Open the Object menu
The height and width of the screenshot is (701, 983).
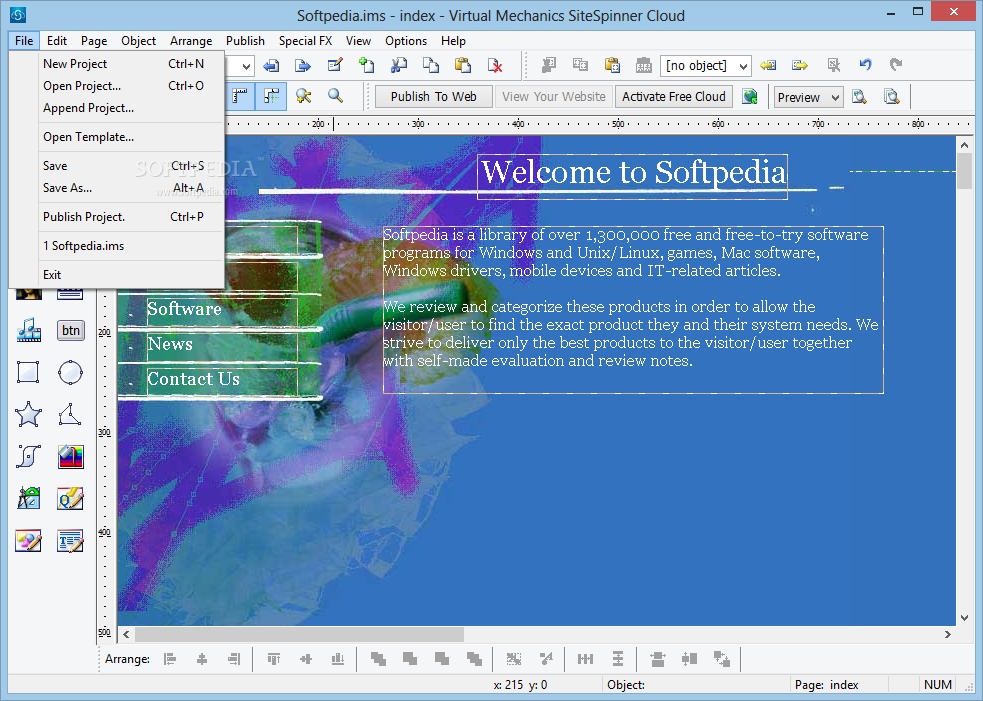[x=139, y=41]
